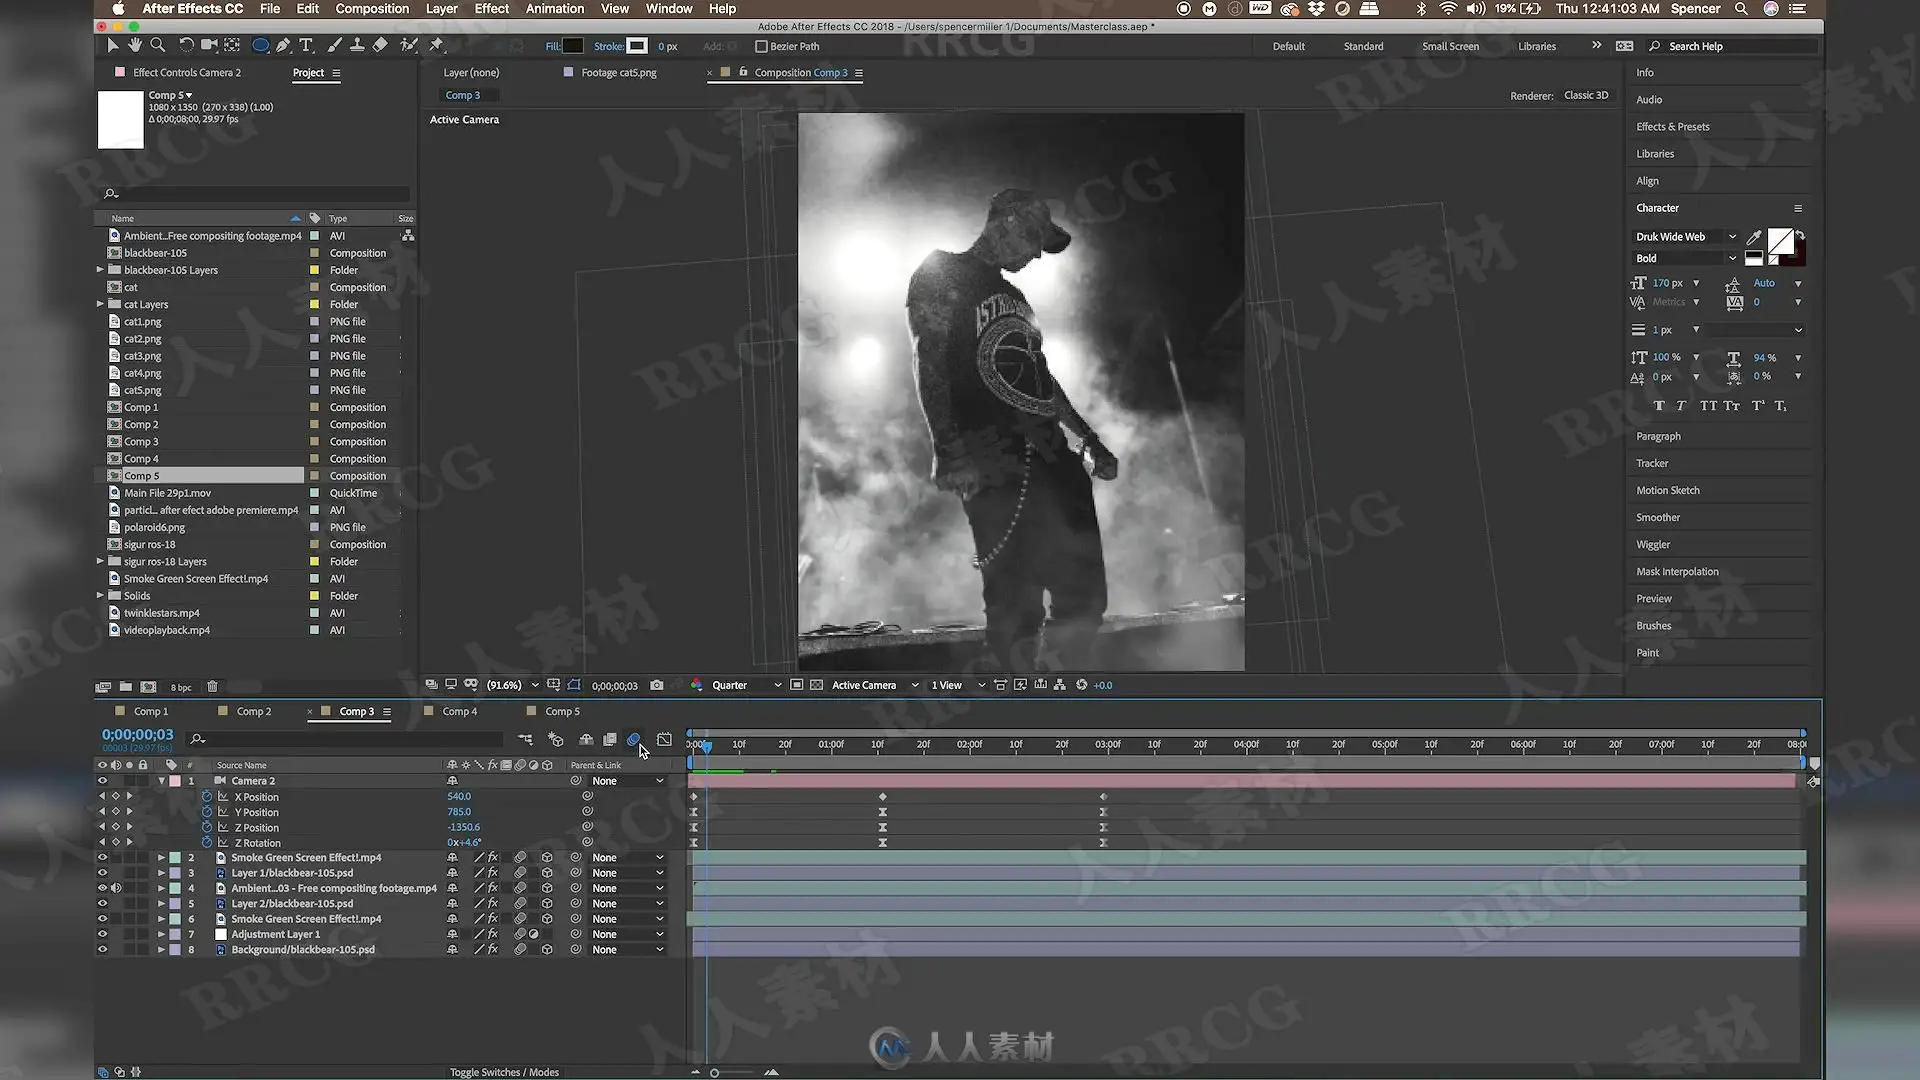This screenshot has width=1920, height=1080.
Task: Open the Effects & Presets panel
Action: 1672,127
